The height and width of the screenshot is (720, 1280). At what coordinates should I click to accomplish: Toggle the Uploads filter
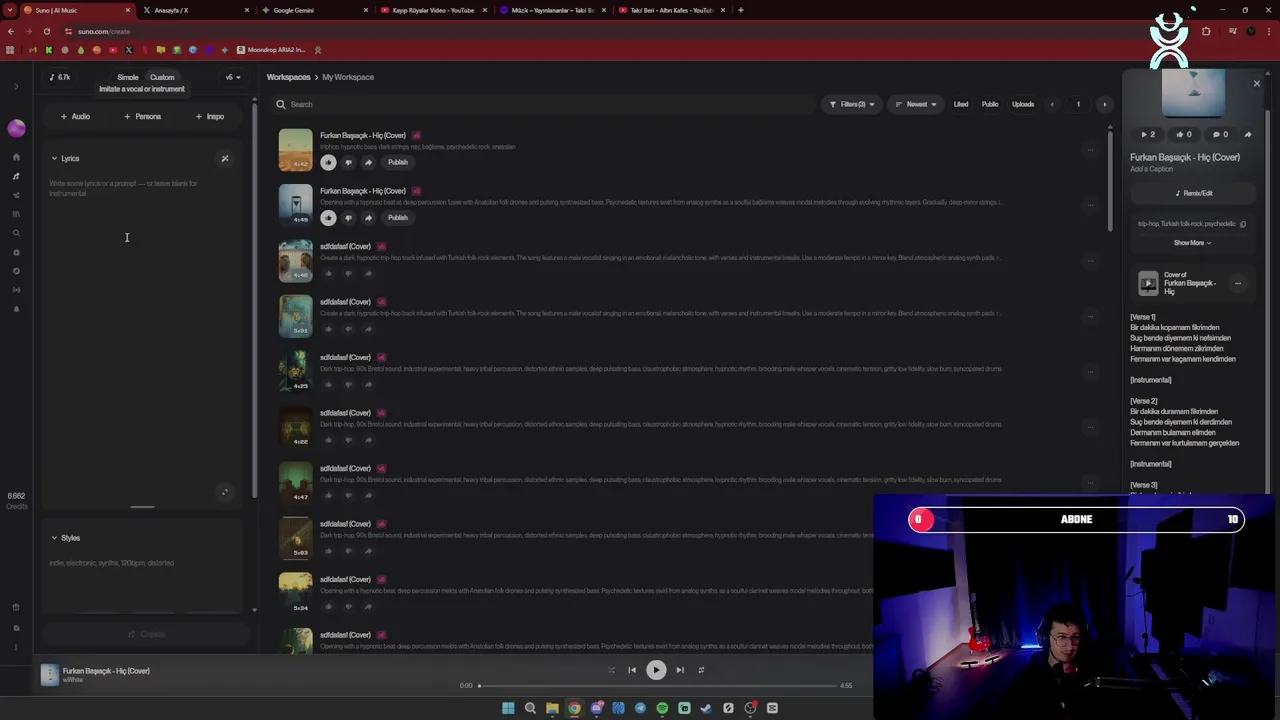click(x=1023, y=104)
